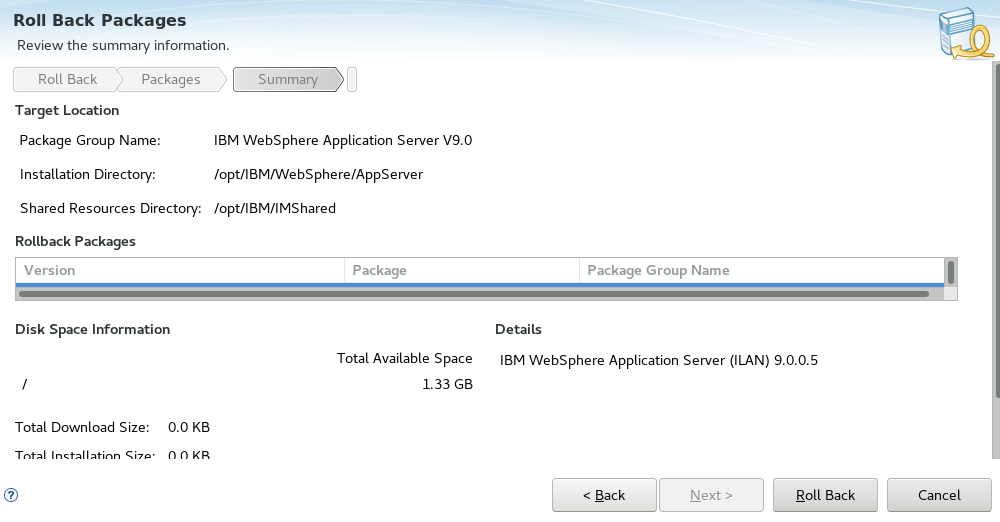Click the text "IBM WebSphere Application Server V9.0"
Image resolution: width=1000 pixels, height=522 pixels.
343,140
